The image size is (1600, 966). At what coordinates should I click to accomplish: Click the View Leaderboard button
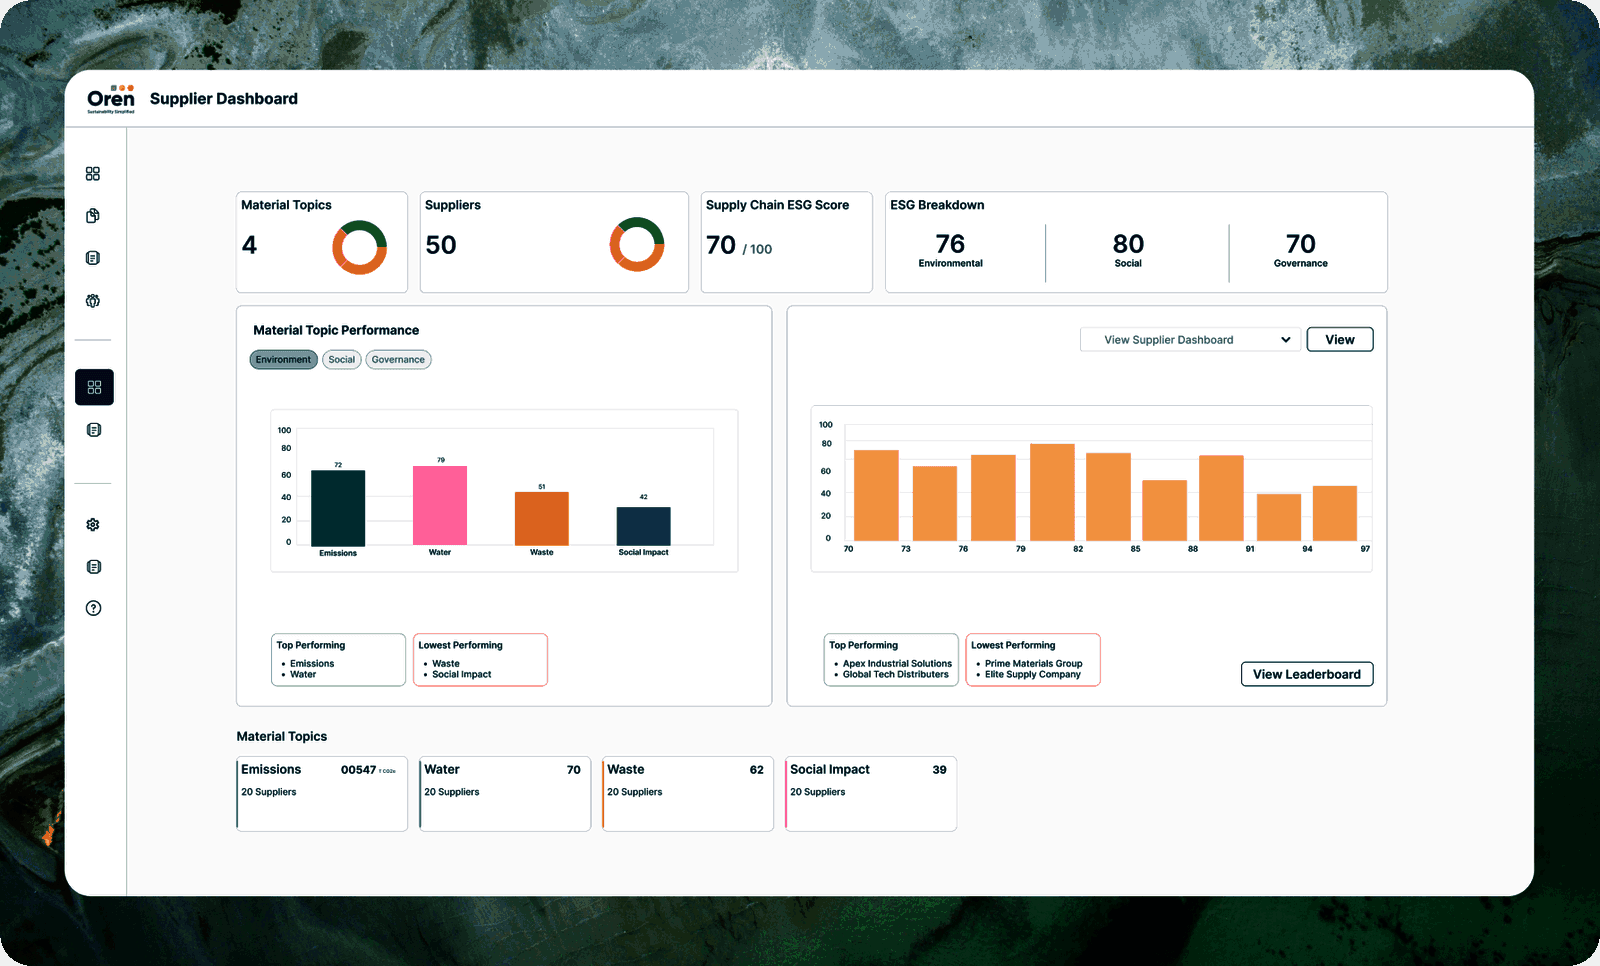[1307, 674]
